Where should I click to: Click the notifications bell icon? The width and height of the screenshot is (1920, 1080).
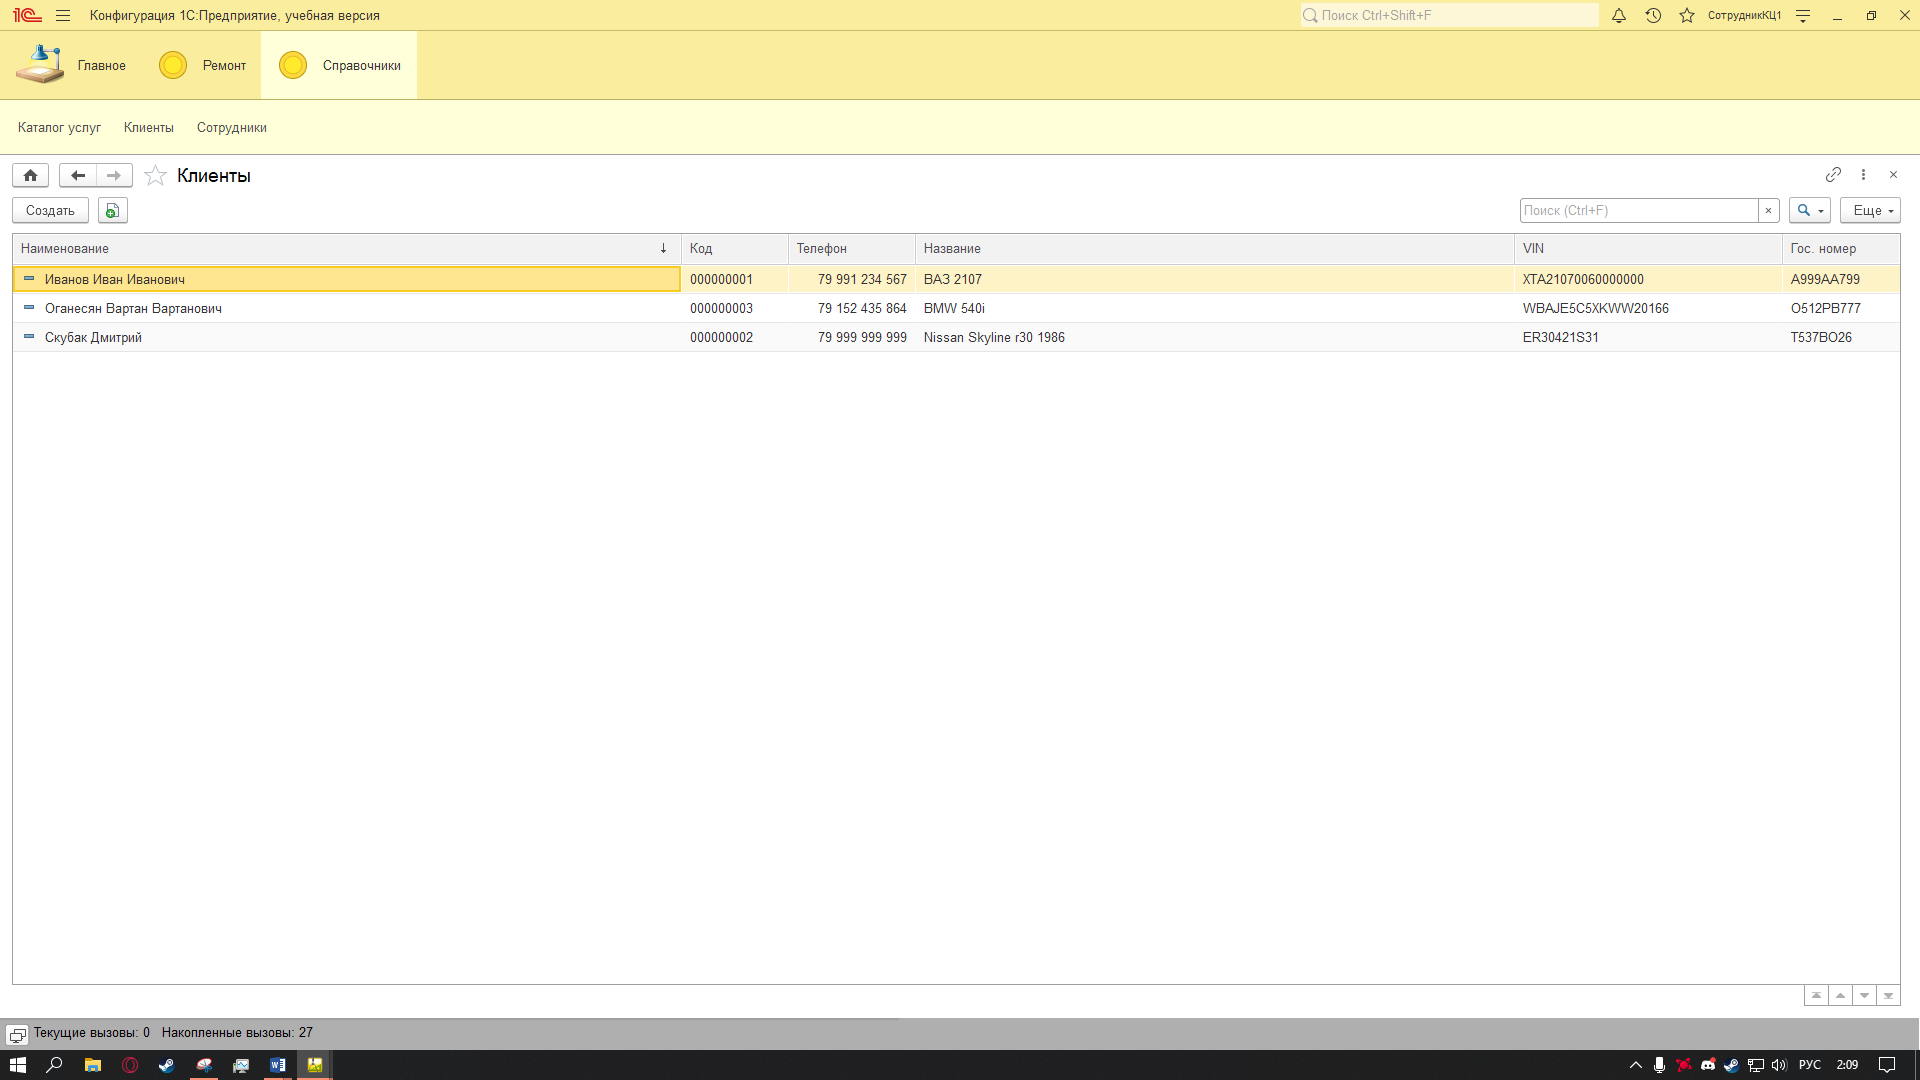click(1619, 16)
